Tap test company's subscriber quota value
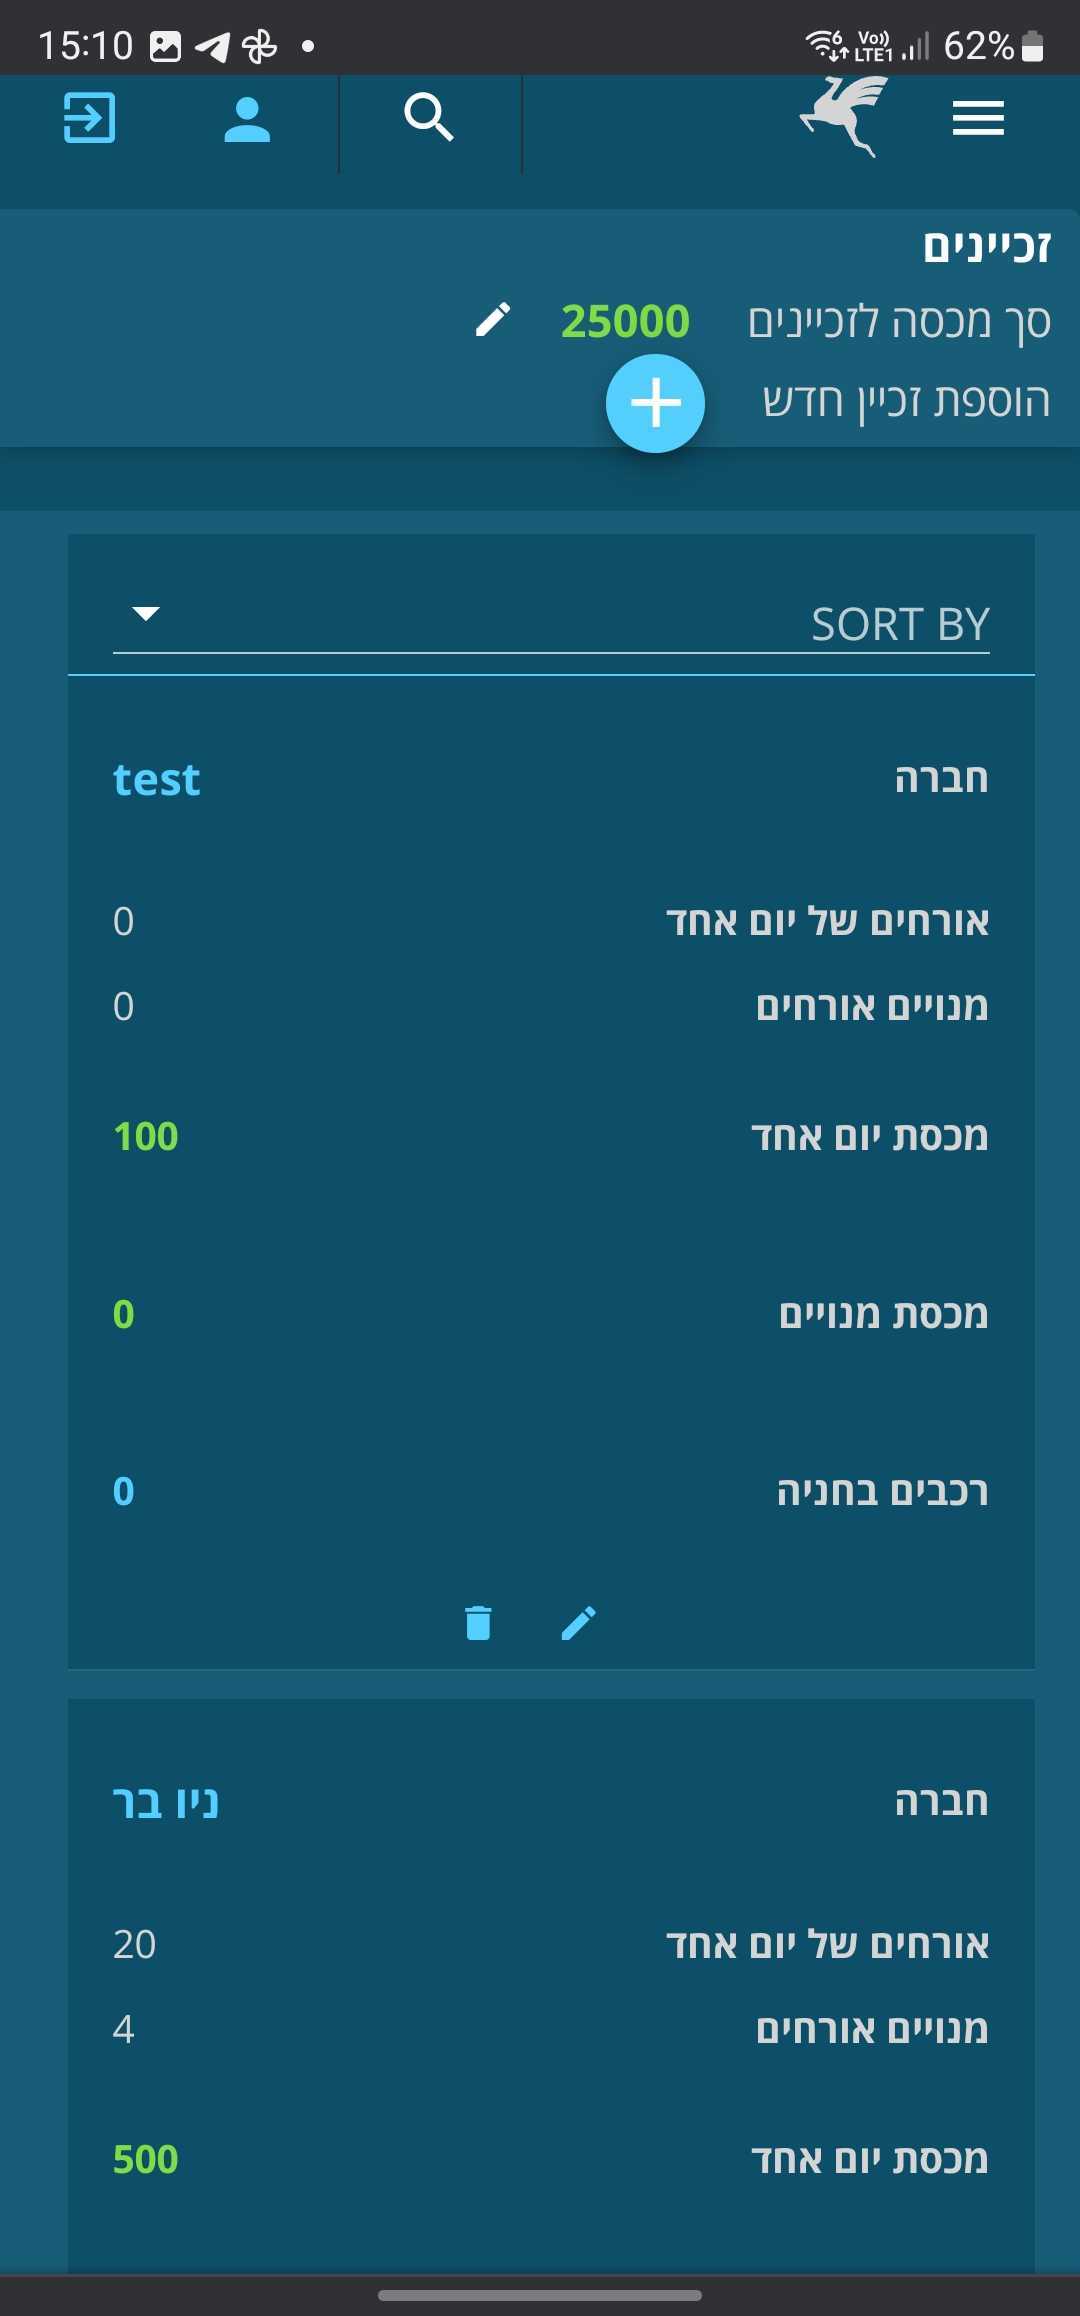Image resolution: width=1080 pixels, height=2316 pixels. (x=124, y=1314)
